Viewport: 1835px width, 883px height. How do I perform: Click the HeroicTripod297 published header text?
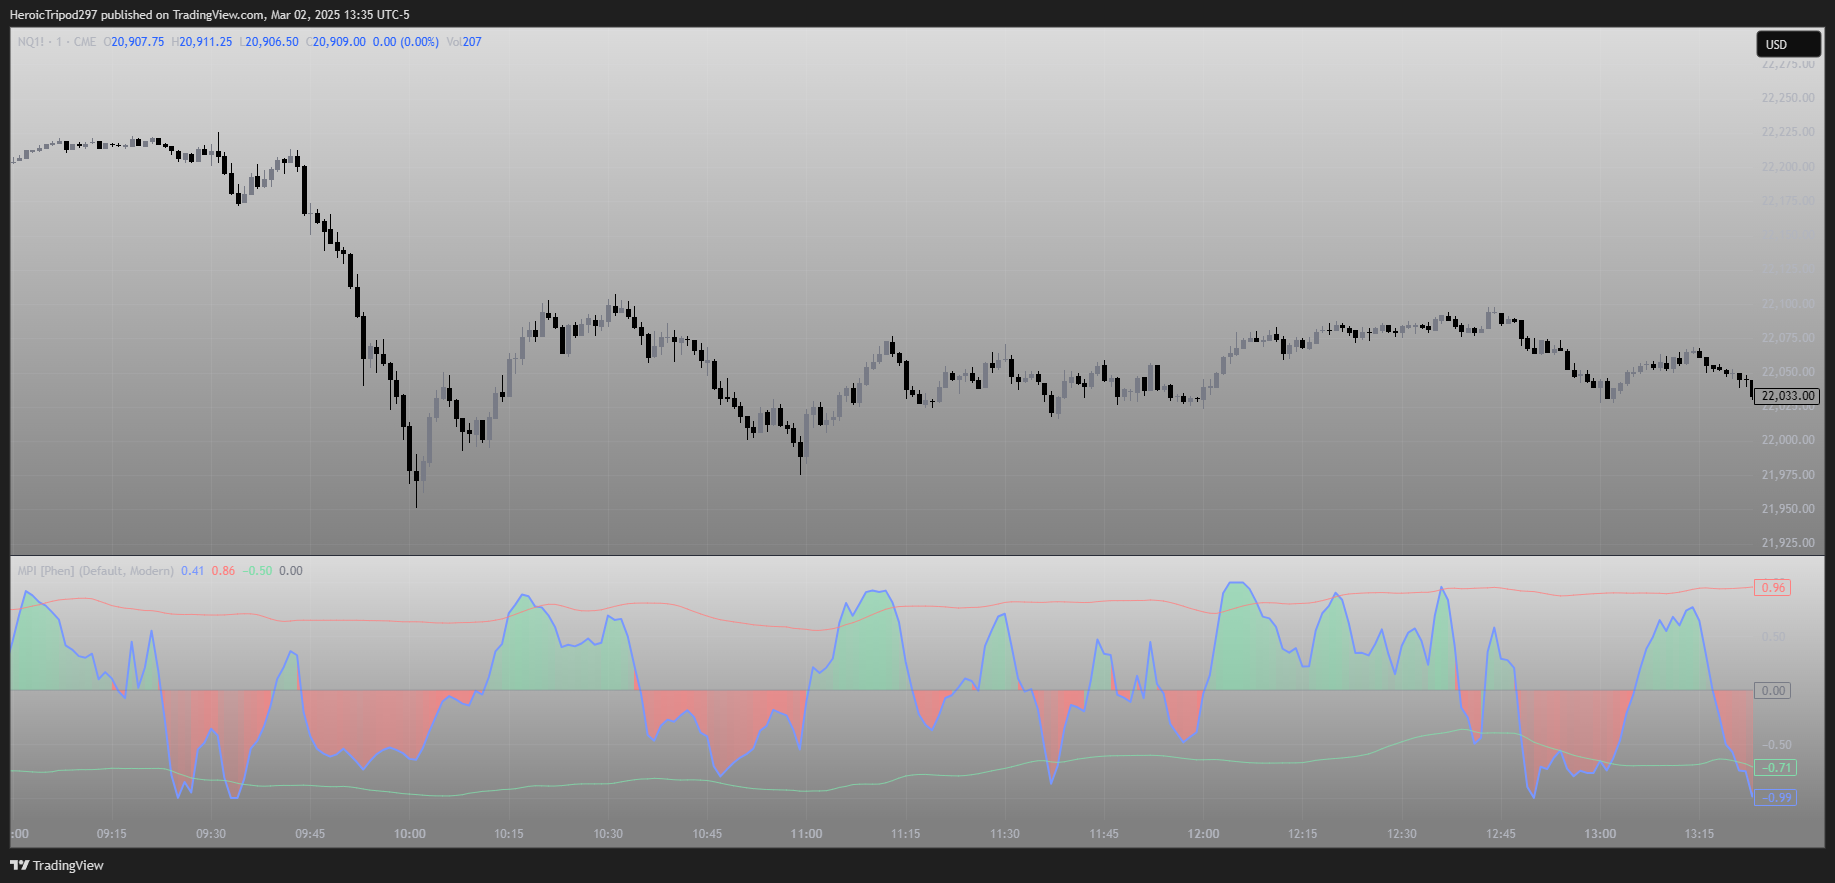pos(210,15)
